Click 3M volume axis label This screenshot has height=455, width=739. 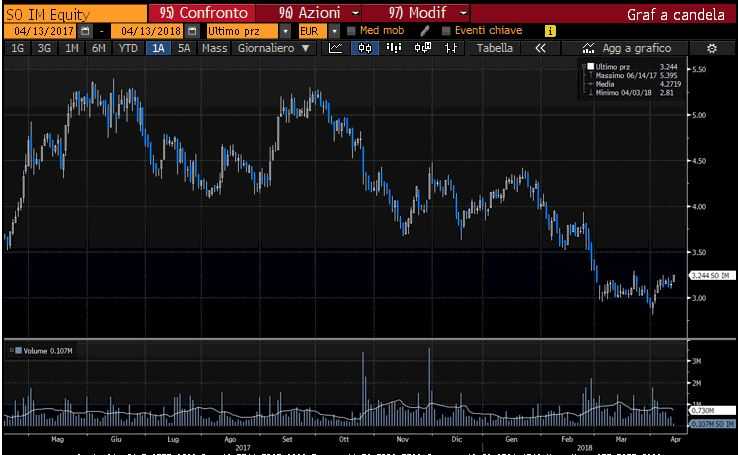[697, 361]
